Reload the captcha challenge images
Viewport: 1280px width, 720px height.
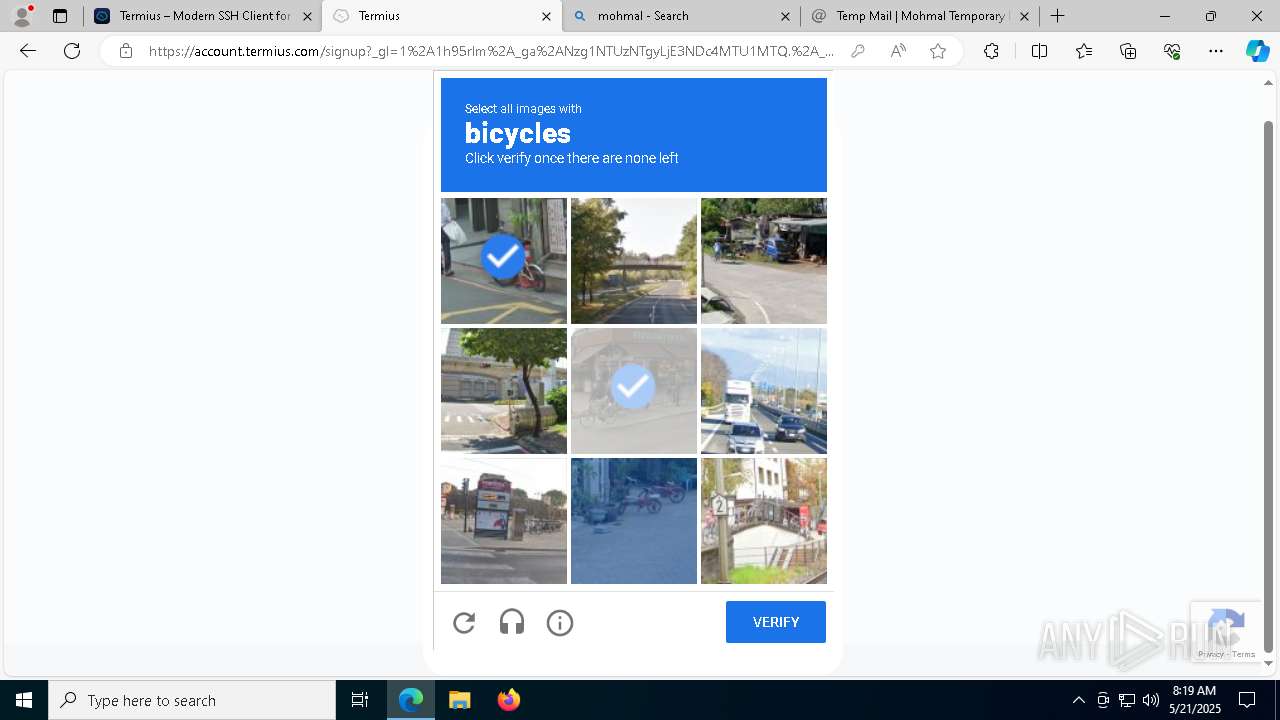[464, 623]
